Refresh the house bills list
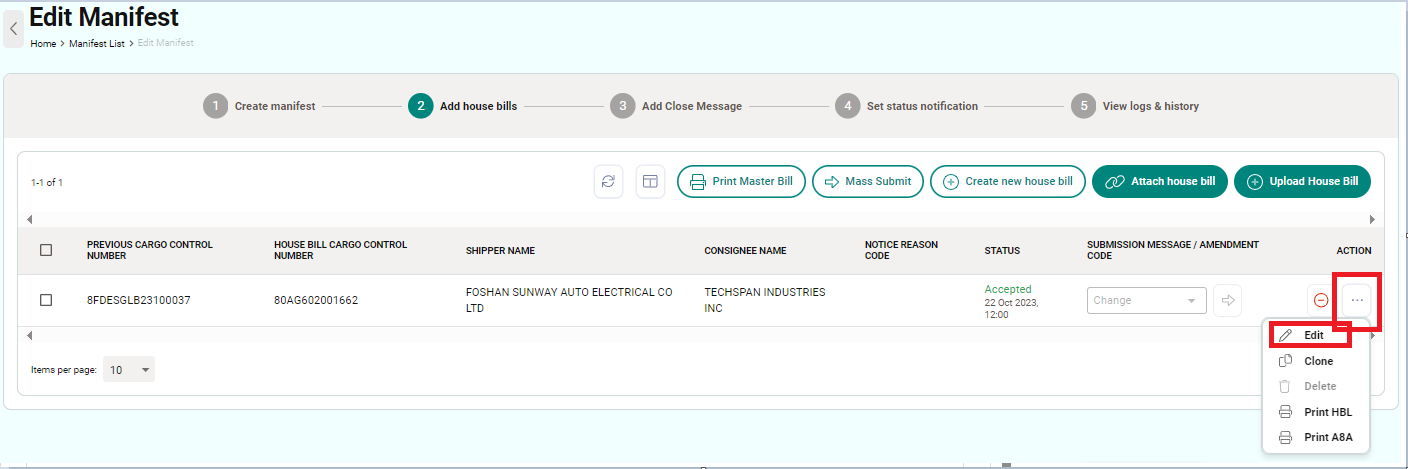The width and height of the screenshot is (1408, 469). (x=608, y=181)
